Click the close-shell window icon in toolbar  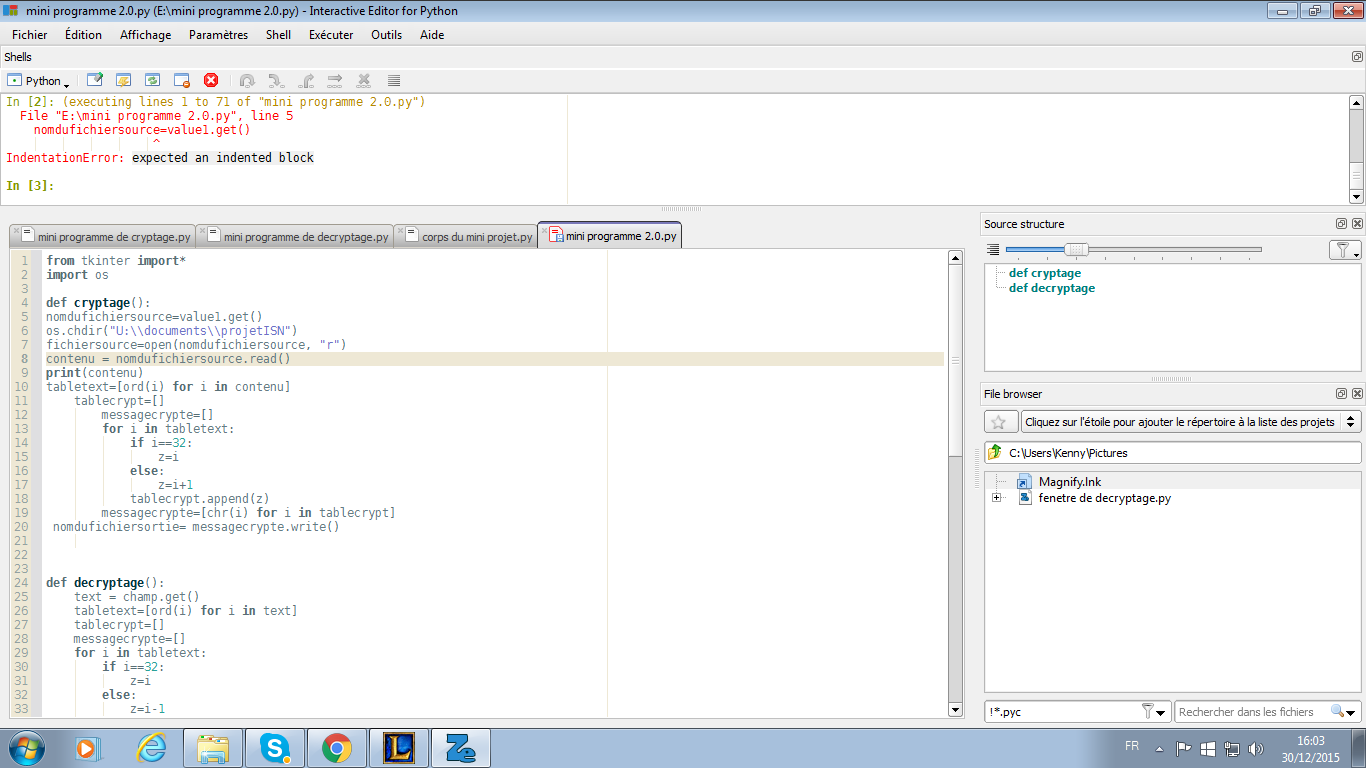[181, 80]
